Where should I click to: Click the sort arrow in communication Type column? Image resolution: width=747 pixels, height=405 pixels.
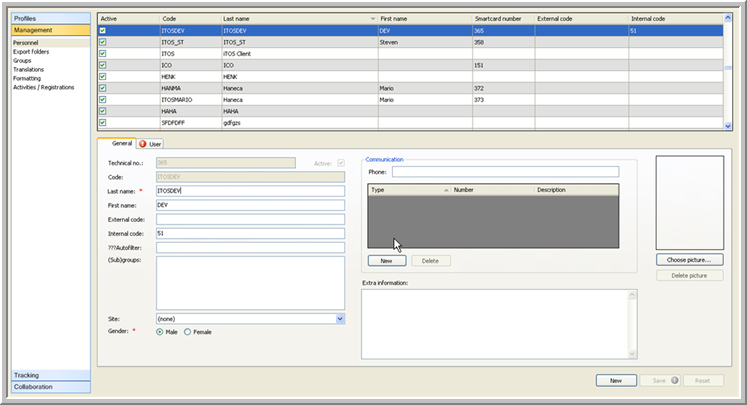tap(446, 189)
